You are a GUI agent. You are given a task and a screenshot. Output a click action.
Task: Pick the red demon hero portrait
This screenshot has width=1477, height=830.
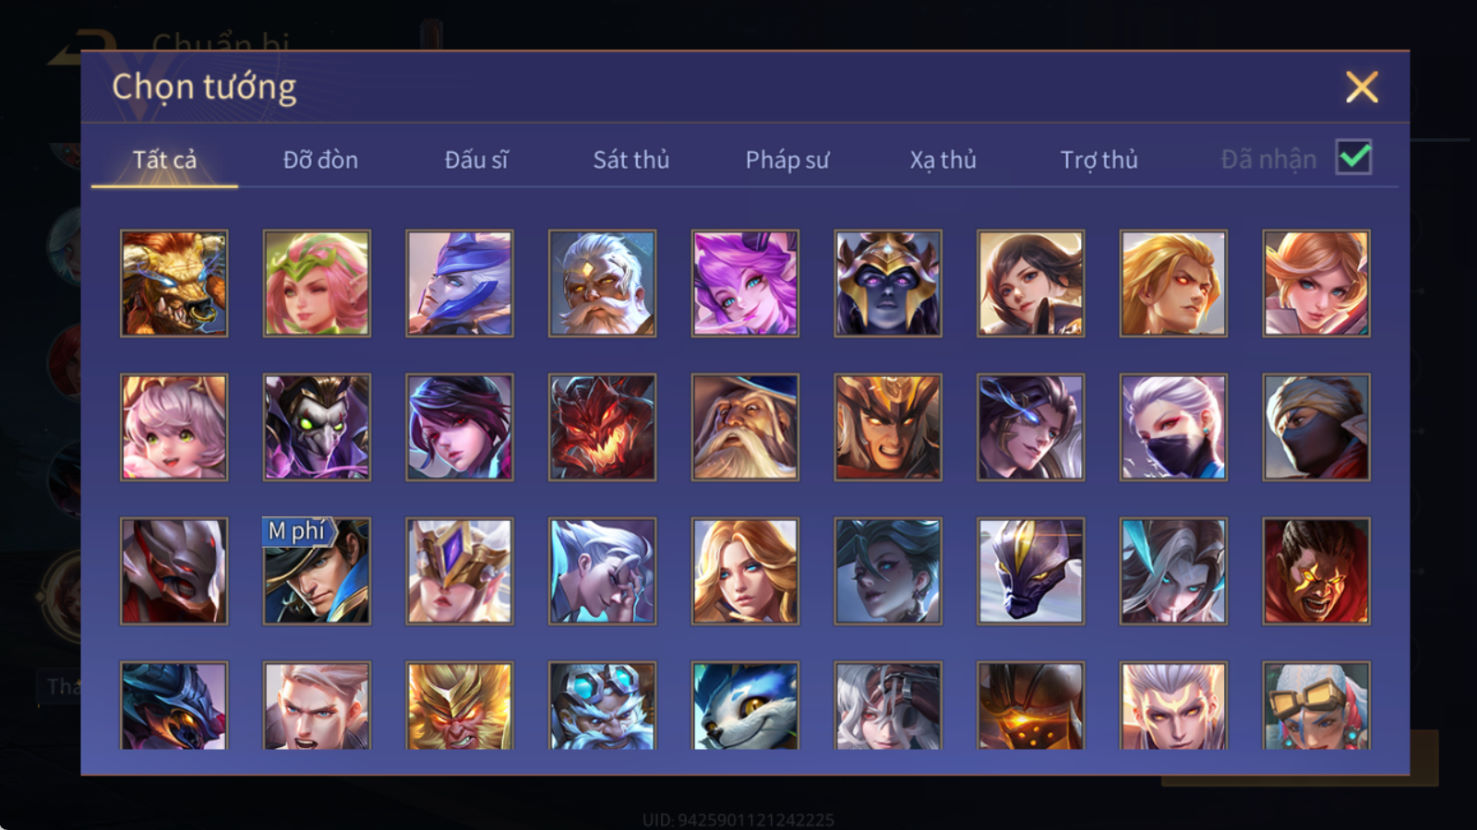click(x=602, y=427)
